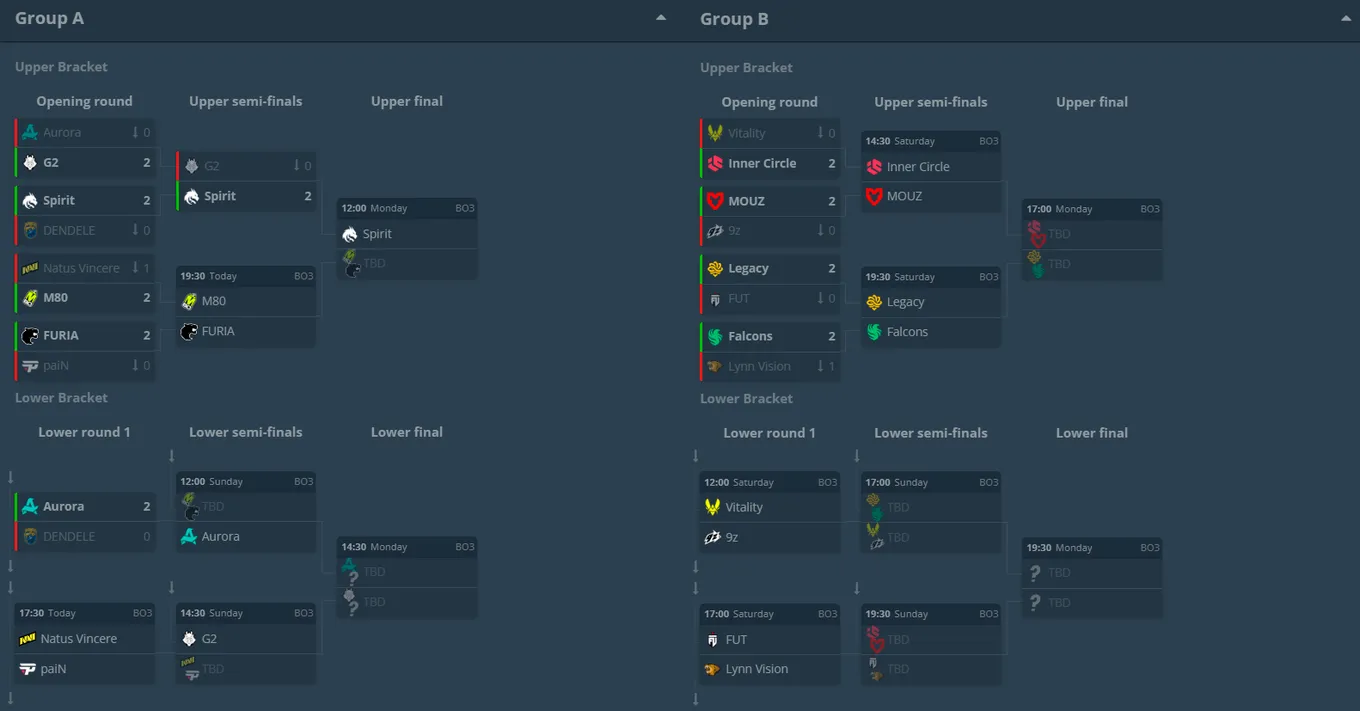Click paiN logo in 17:30 Today match

[x=28, y=669]
